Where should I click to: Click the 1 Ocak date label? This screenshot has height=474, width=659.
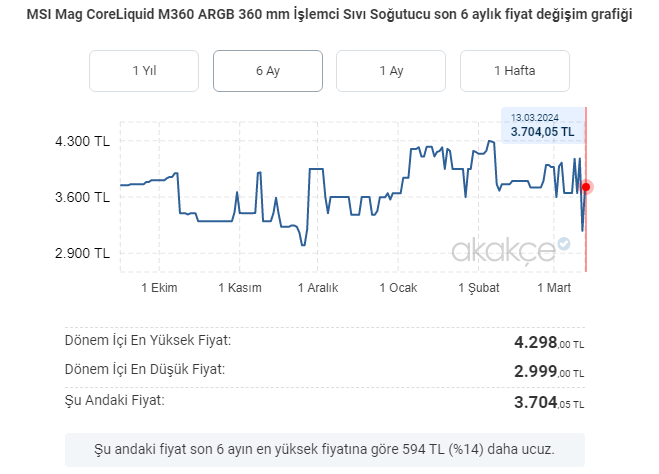(397, 287)
